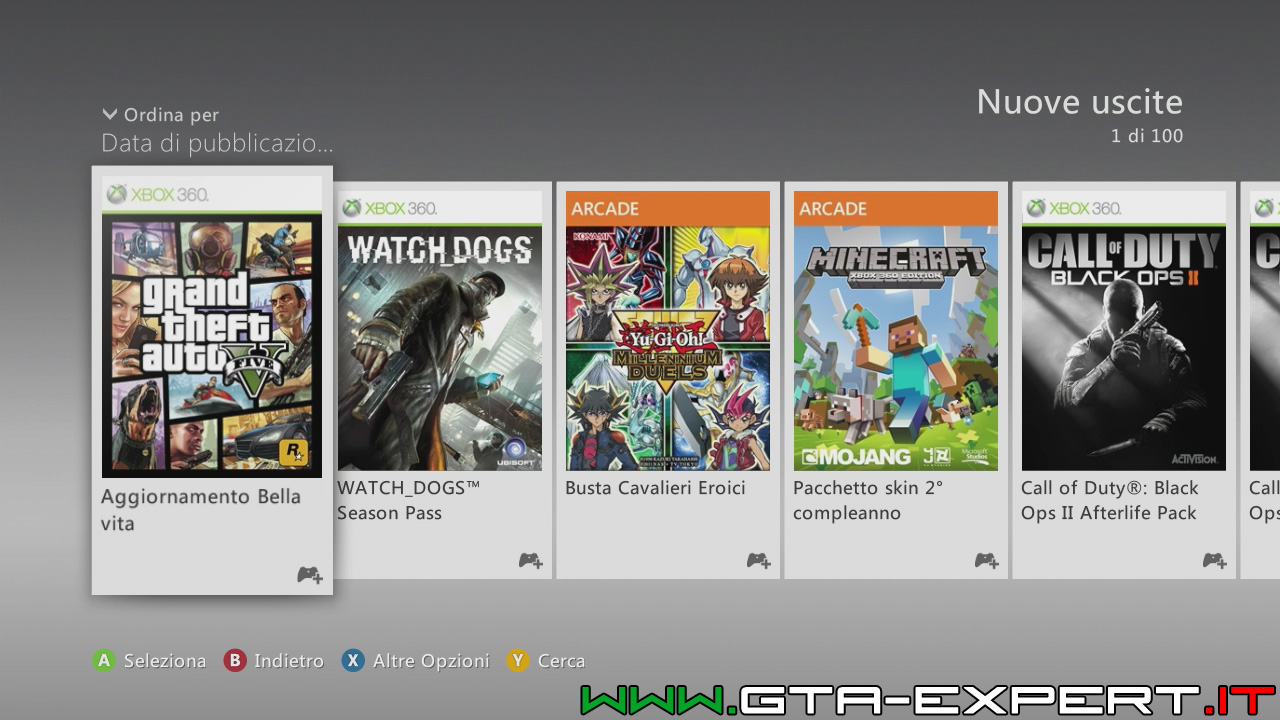Open the Call of Duty Black Ops II cover
The image size is (1280, 720).
coord(1124,348)
